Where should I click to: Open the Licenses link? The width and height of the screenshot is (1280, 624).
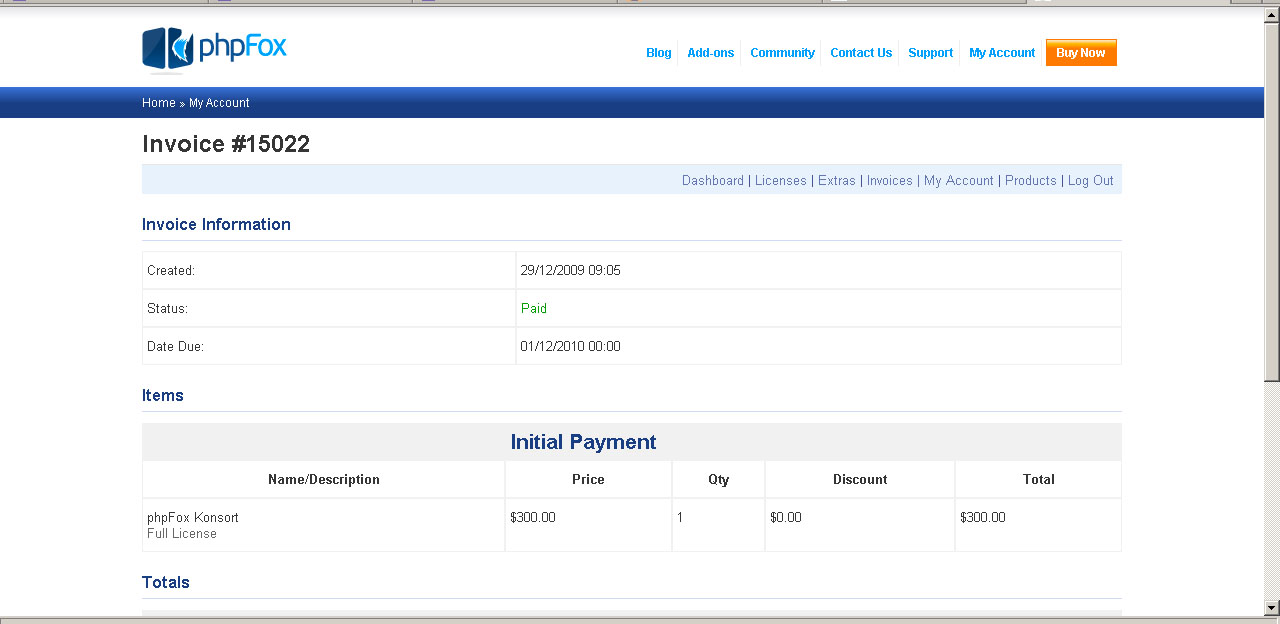781,181
